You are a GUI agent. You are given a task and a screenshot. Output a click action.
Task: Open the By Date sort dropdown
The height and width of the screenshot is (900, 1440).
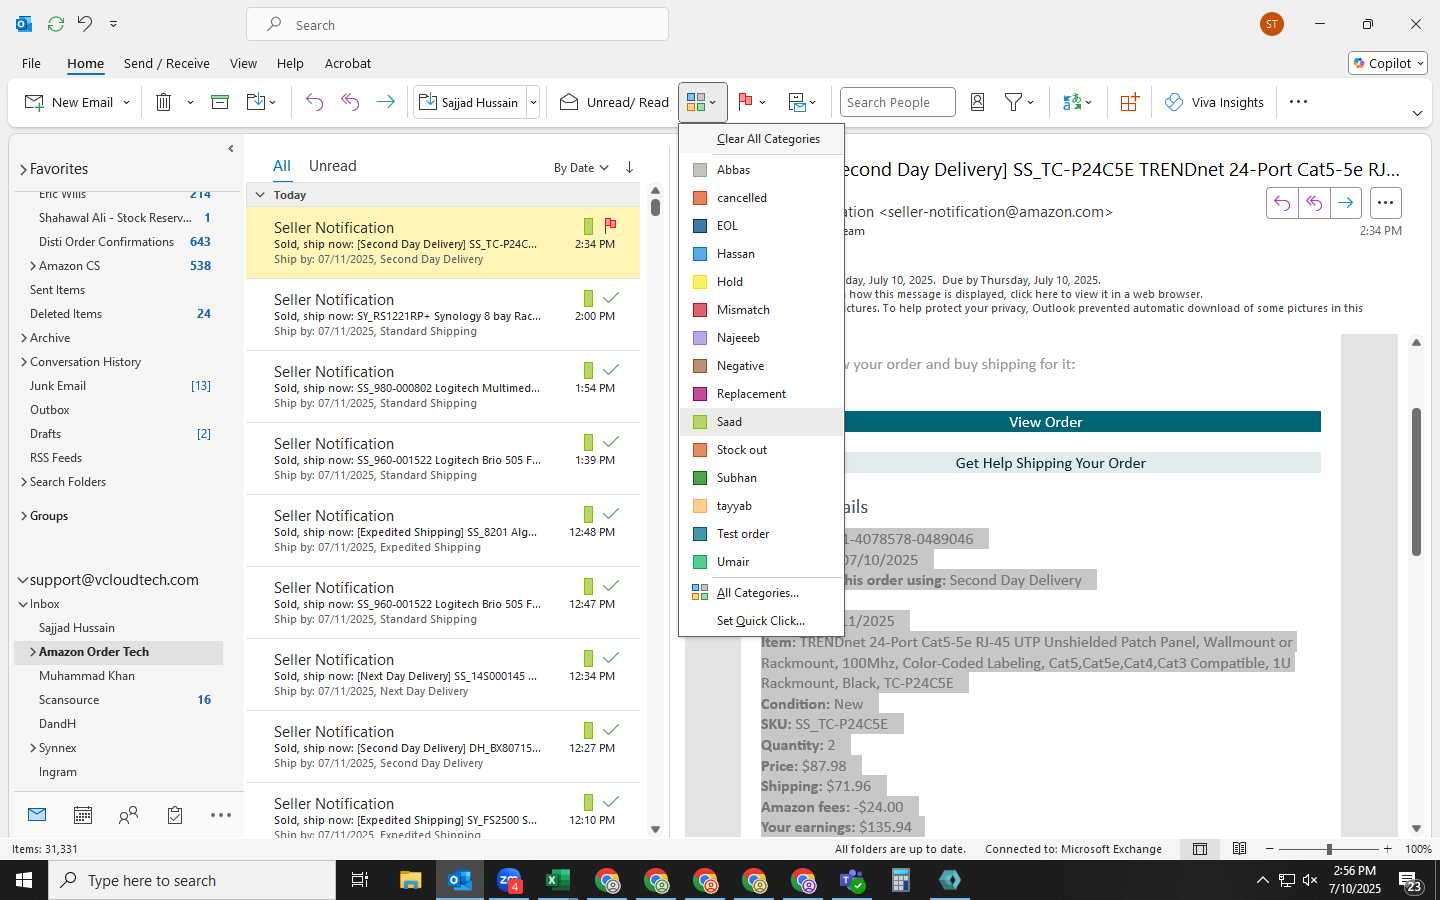[581, 167]
